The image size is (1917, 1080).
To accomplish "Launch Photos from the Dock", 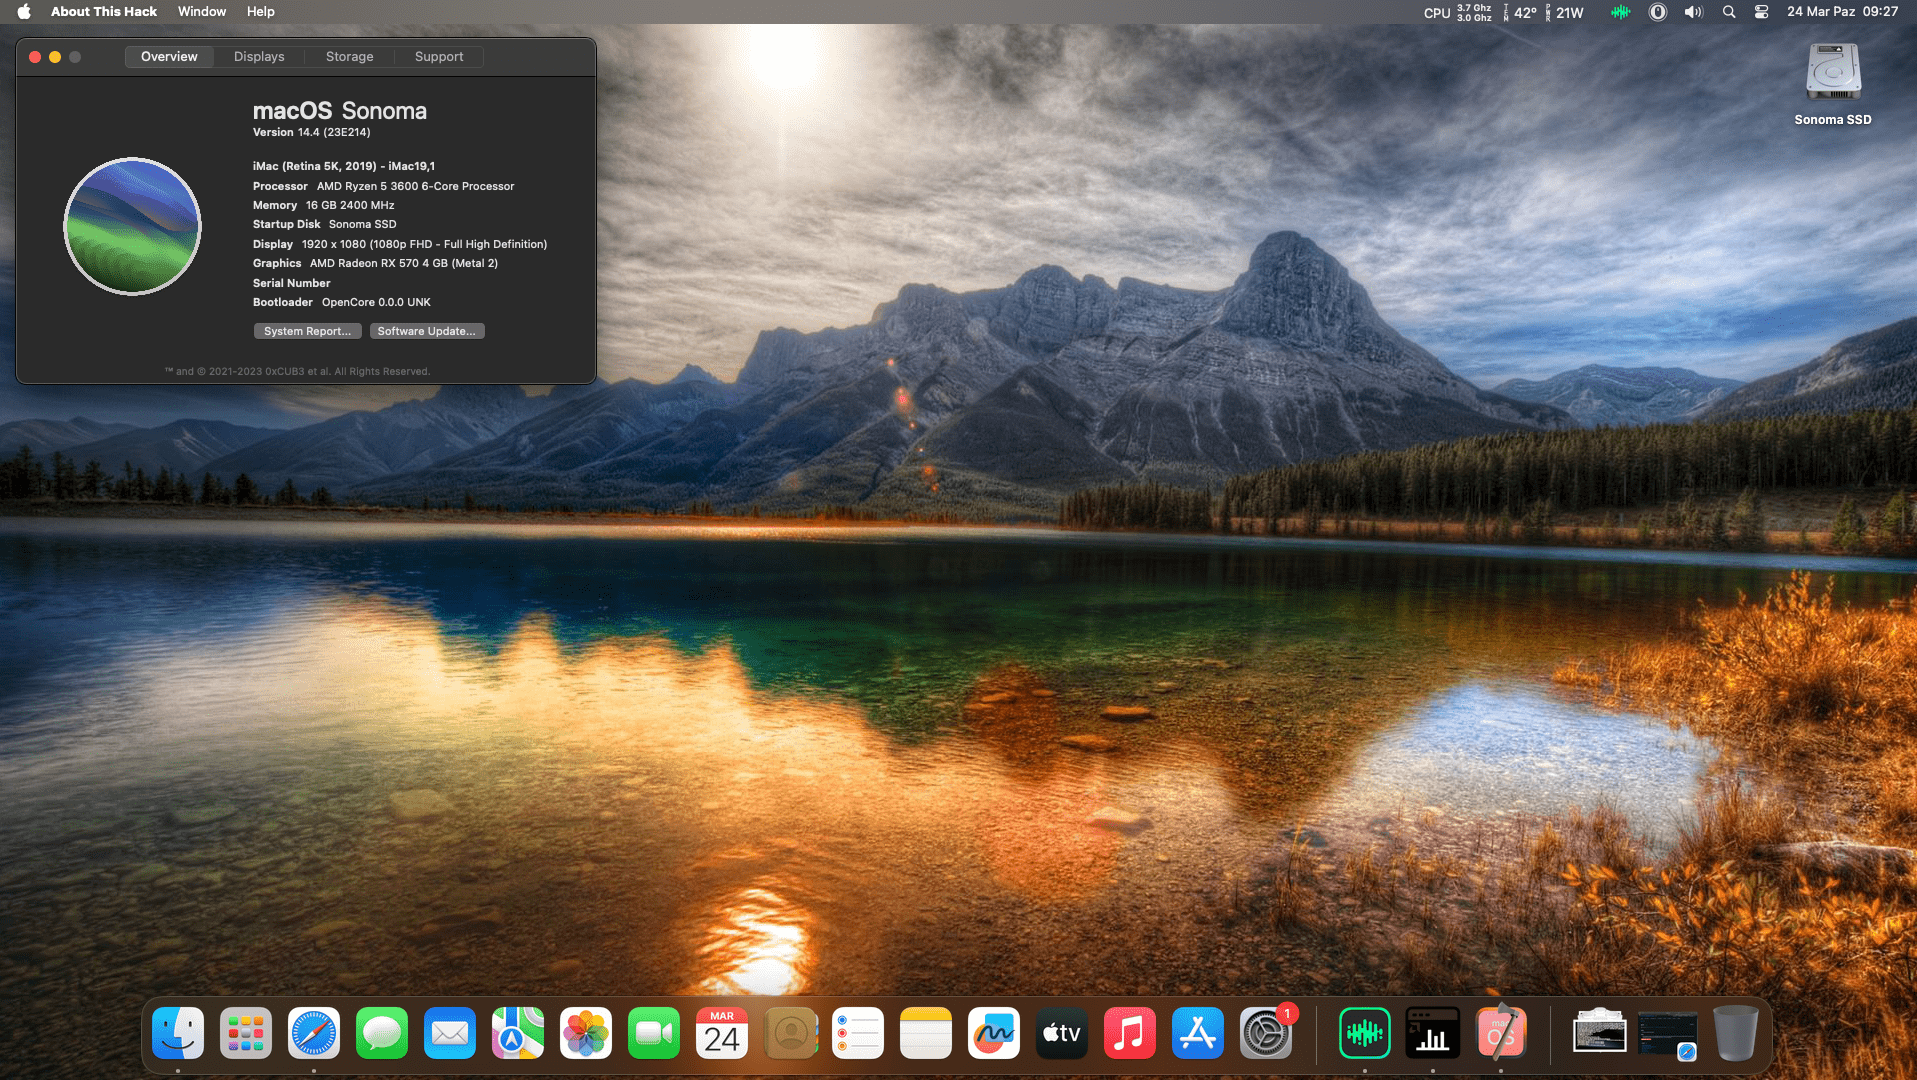I will click(586, 1033).
